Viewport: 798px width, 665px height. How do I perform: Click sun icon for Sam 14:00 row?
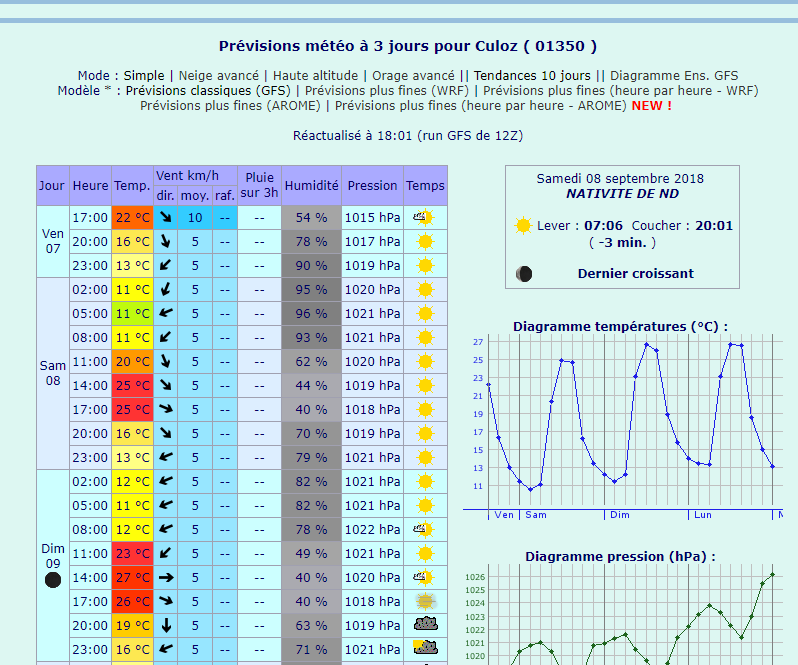click(x=425, y=386)
